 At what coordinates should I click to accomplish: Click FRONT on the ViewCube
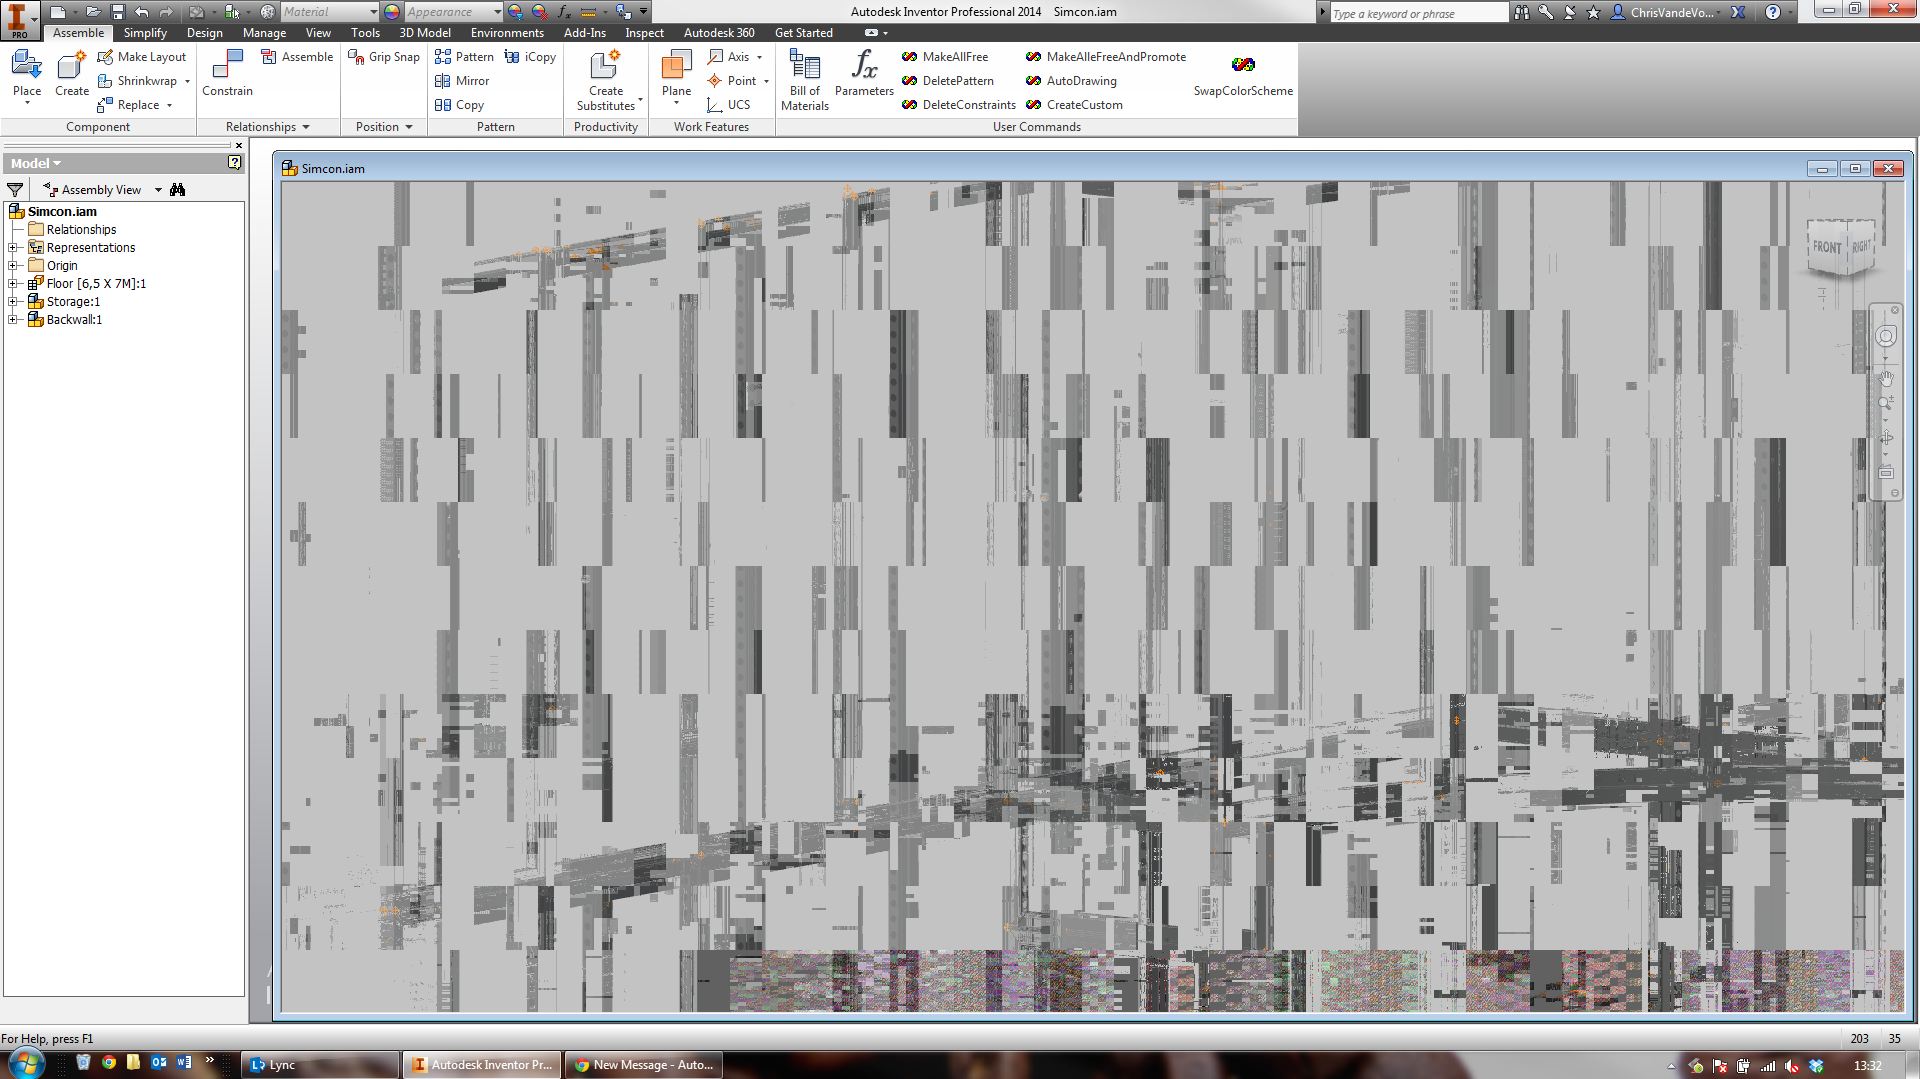1827,245
